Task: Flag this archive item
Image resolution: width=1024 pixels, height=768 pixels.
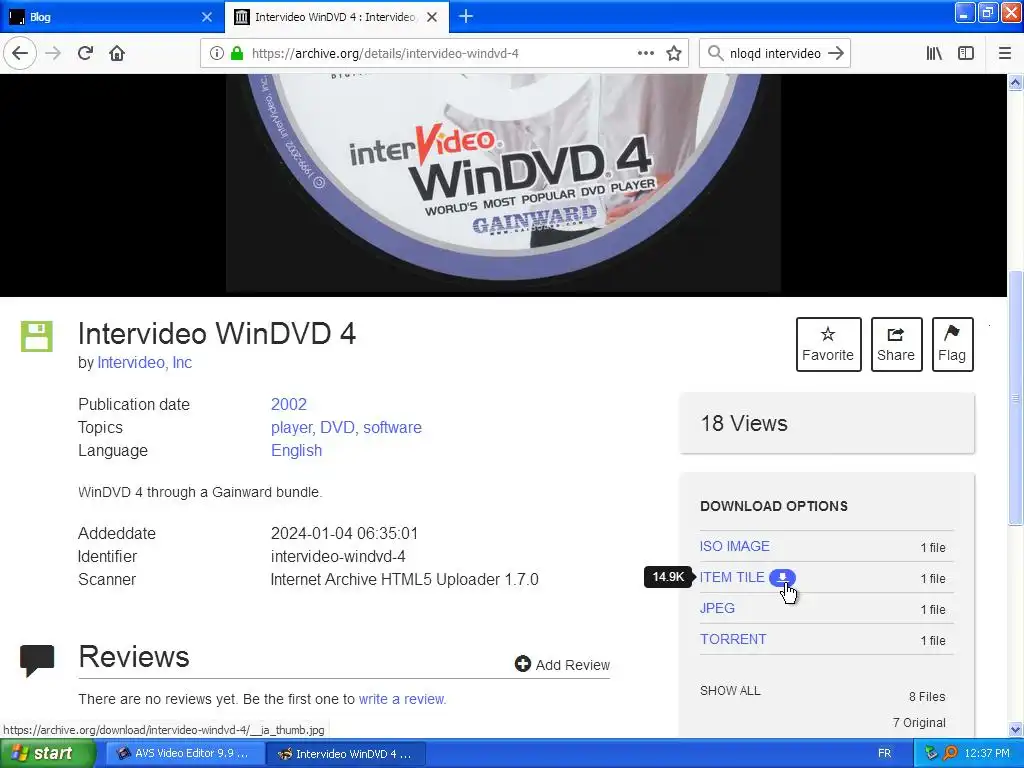Action: click(x=952, y=344)
